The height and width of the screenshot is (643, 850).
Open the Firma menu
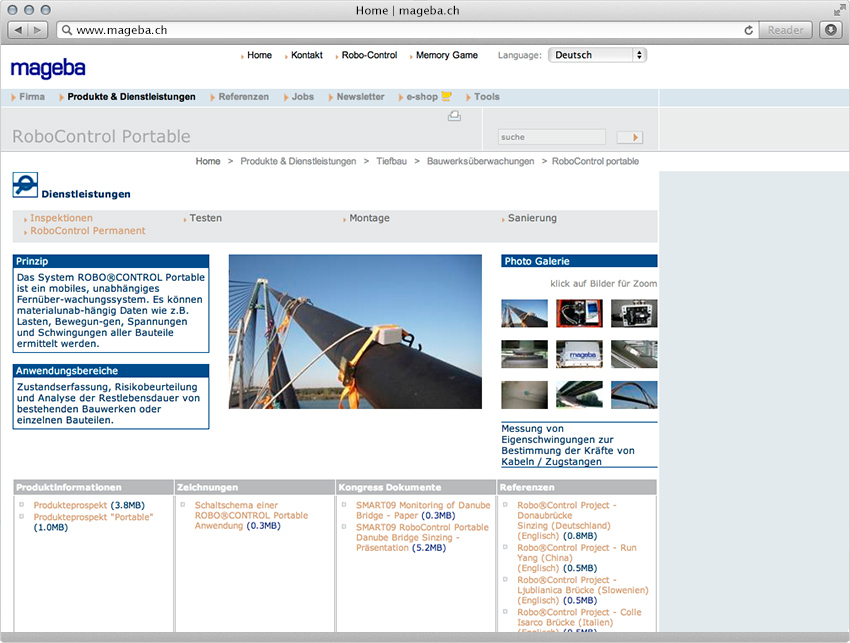click(32, 97)
